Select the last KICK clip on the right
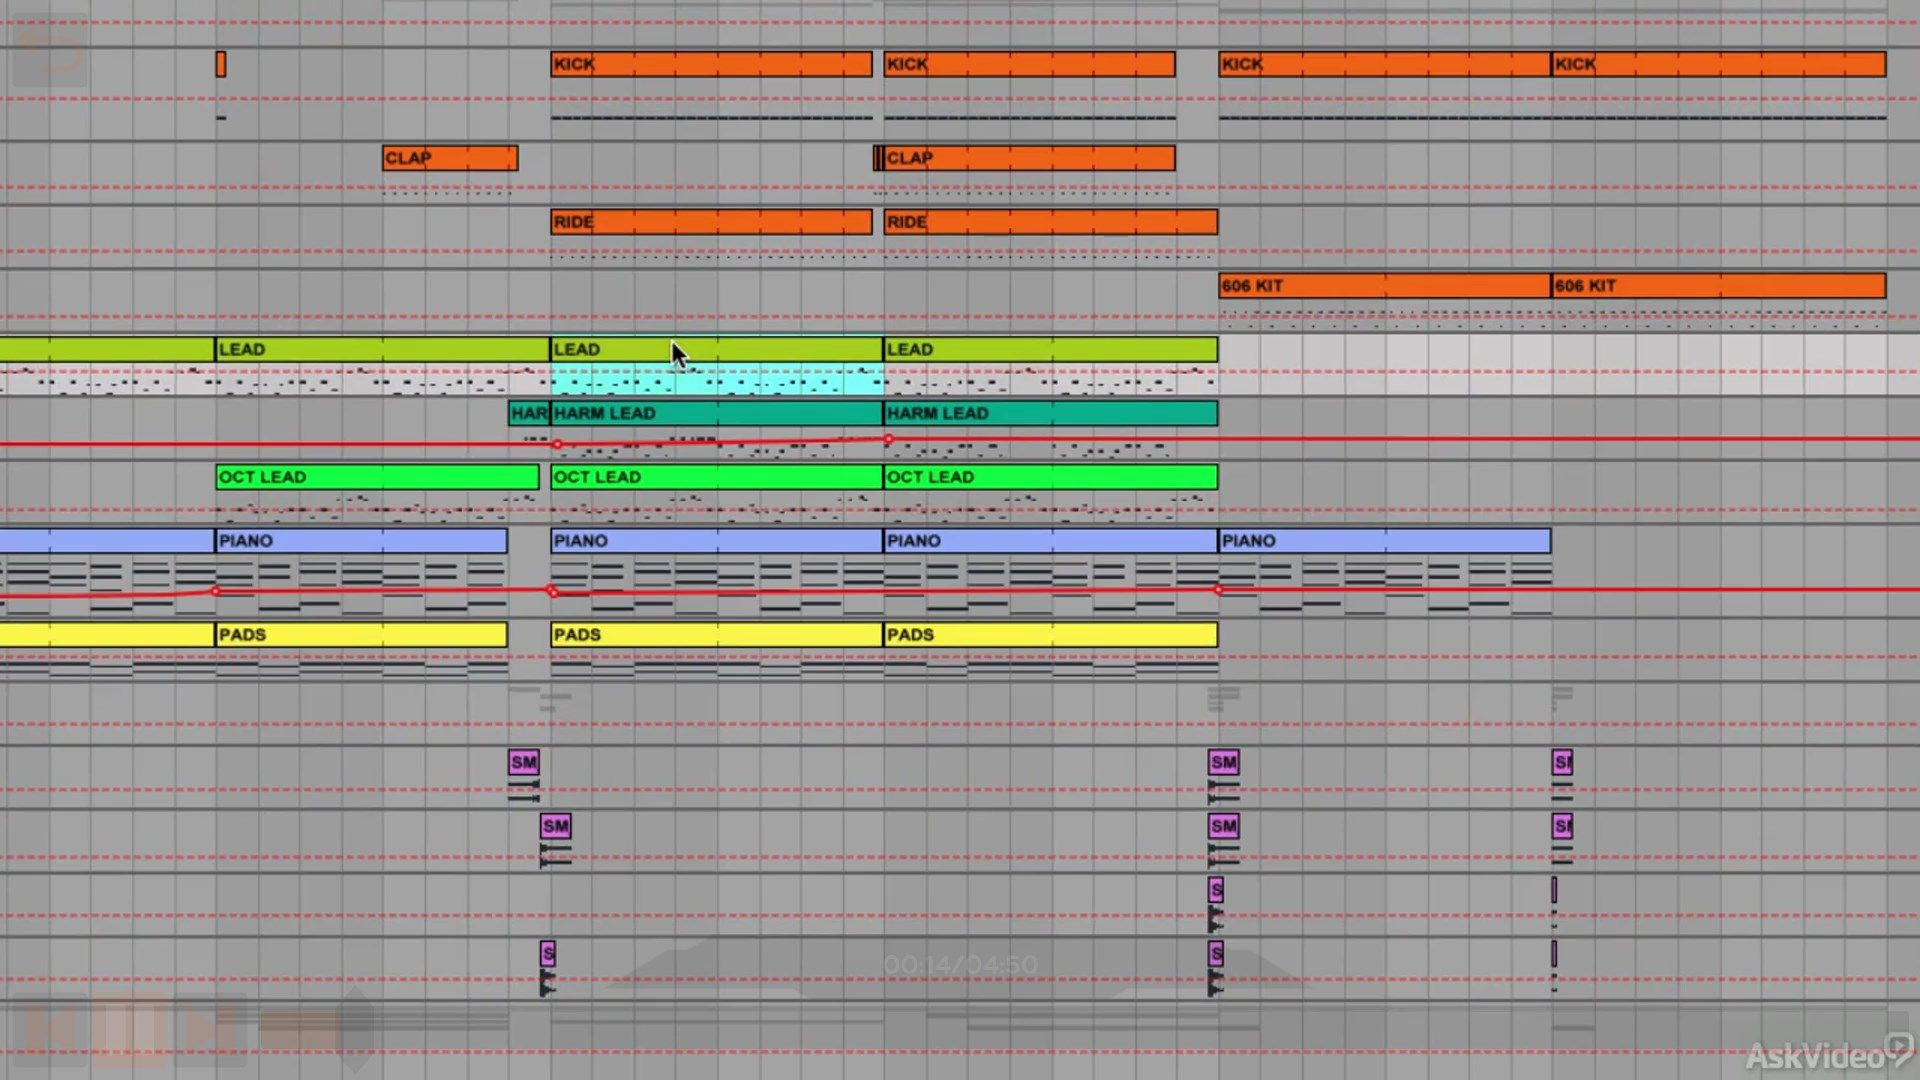The height and width of the screenshot is (1080, 1920). 1719,64
